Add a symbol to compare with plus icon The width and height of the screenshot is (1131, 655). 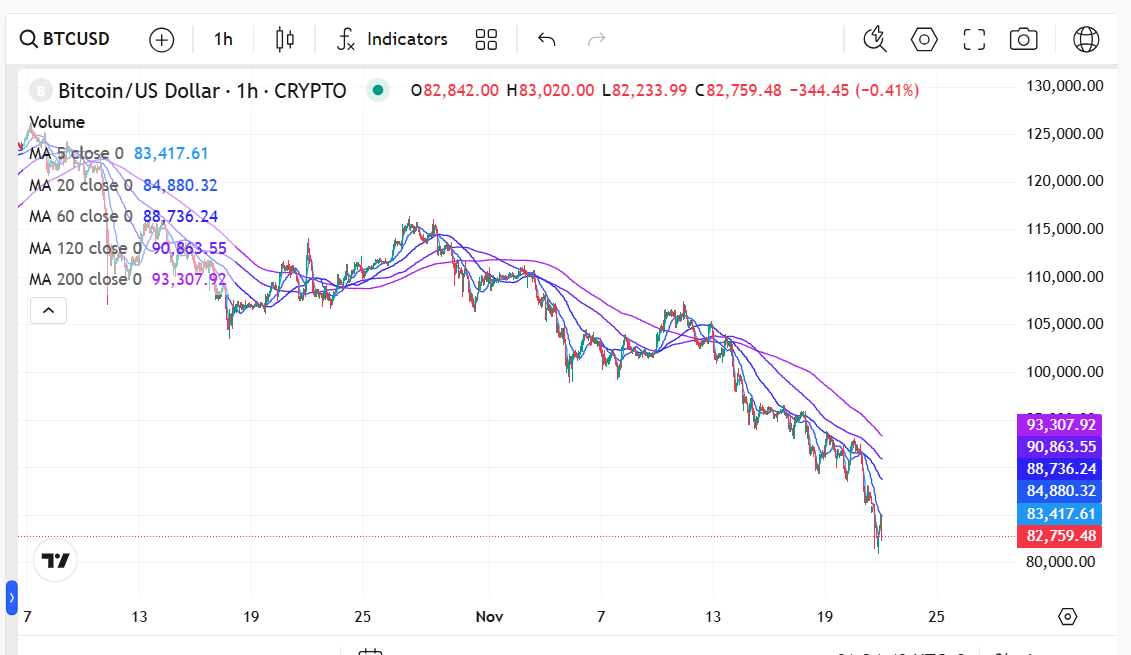point(162,40)
